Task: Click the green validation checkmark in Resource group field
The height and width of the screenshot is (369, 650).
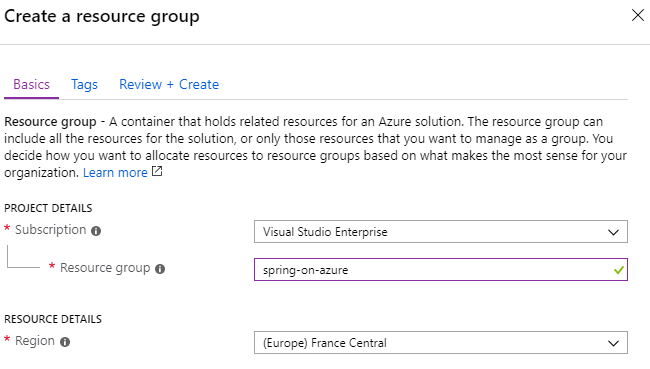Action: pyautogui.click(x=618, y=270)
